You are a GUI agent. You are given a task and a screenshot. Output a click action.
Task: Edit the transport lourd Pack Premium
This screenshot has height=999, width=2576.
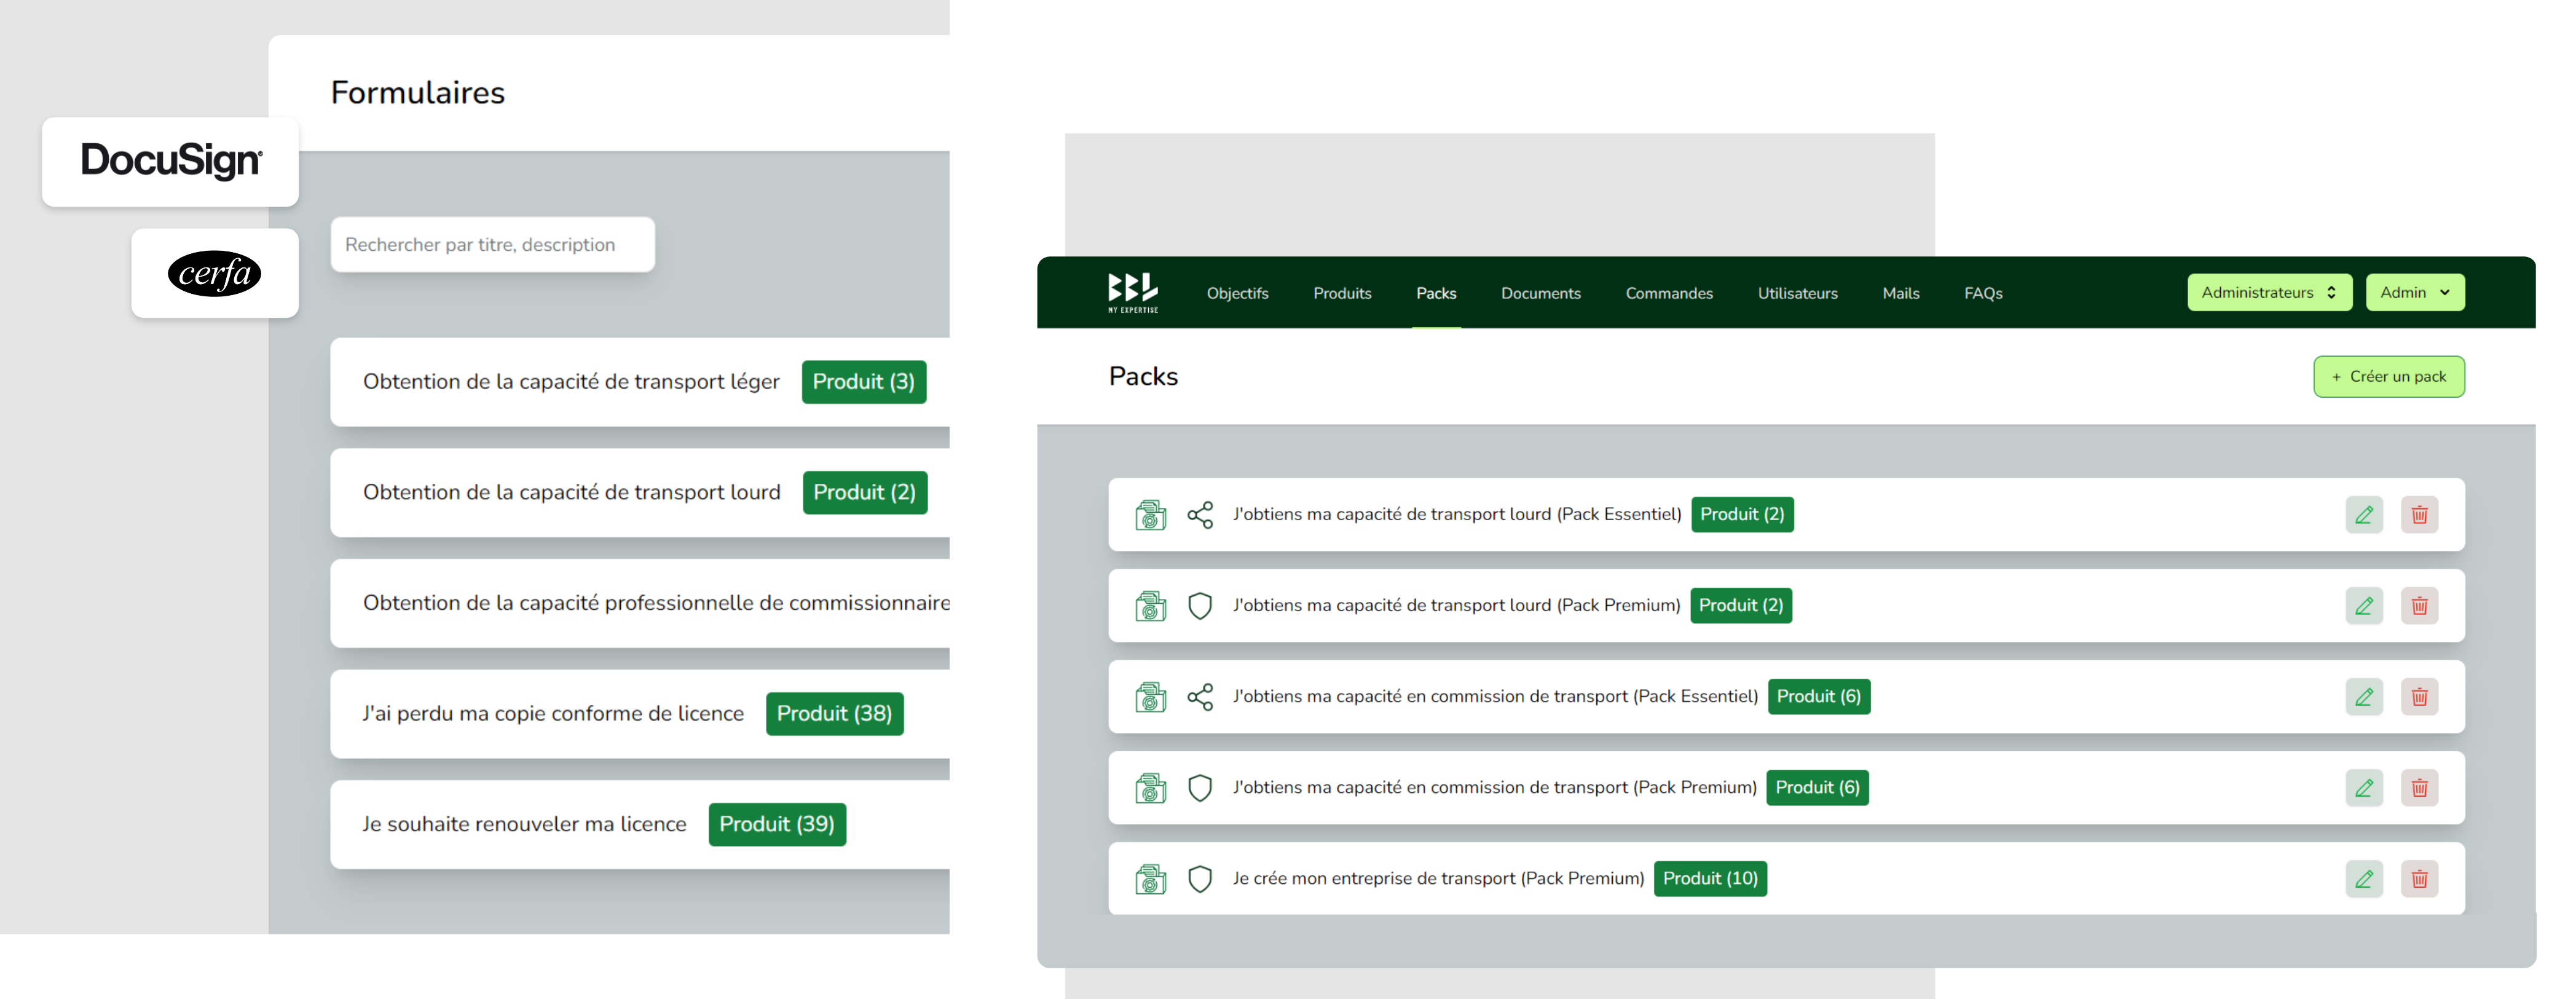[x=2363, y=606]
